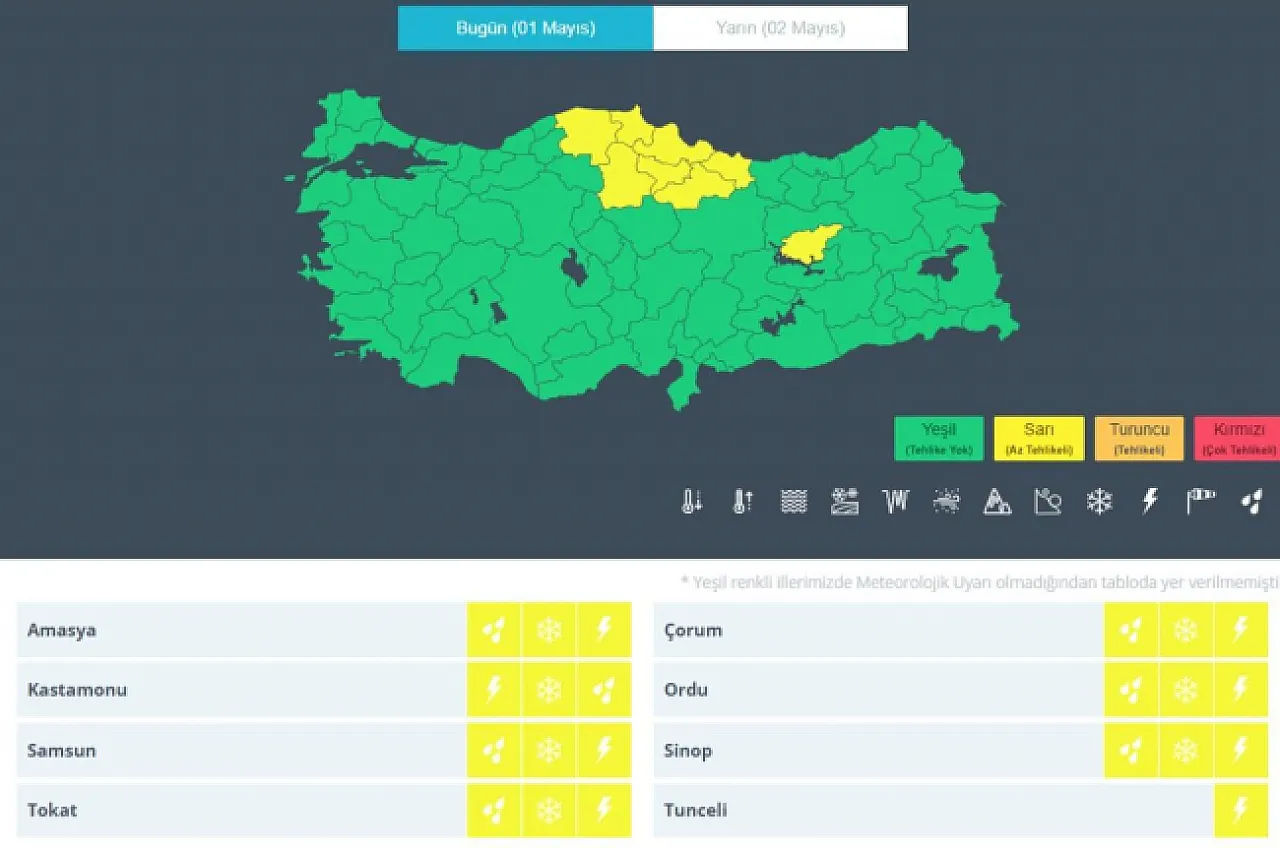
Task: Click Samsun's snowflake warning icon
Action: click(549, 750)
